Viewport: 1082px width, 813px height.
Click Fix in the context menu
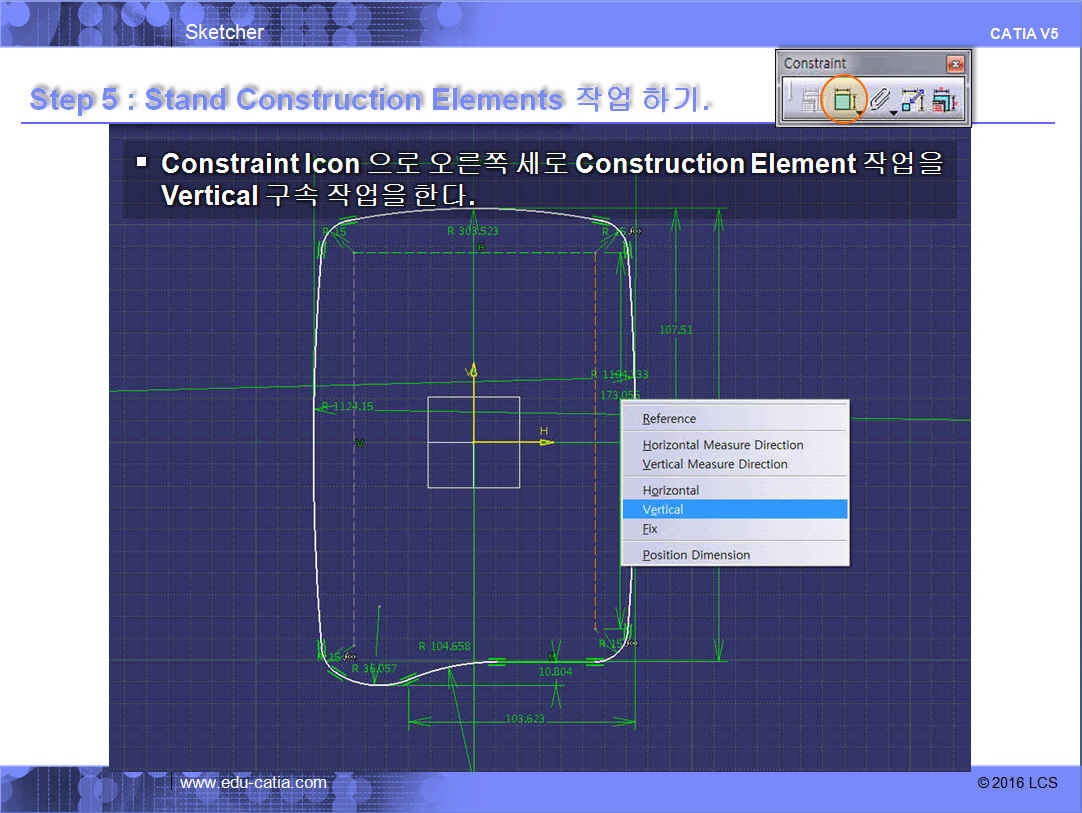tap(650, 529)
